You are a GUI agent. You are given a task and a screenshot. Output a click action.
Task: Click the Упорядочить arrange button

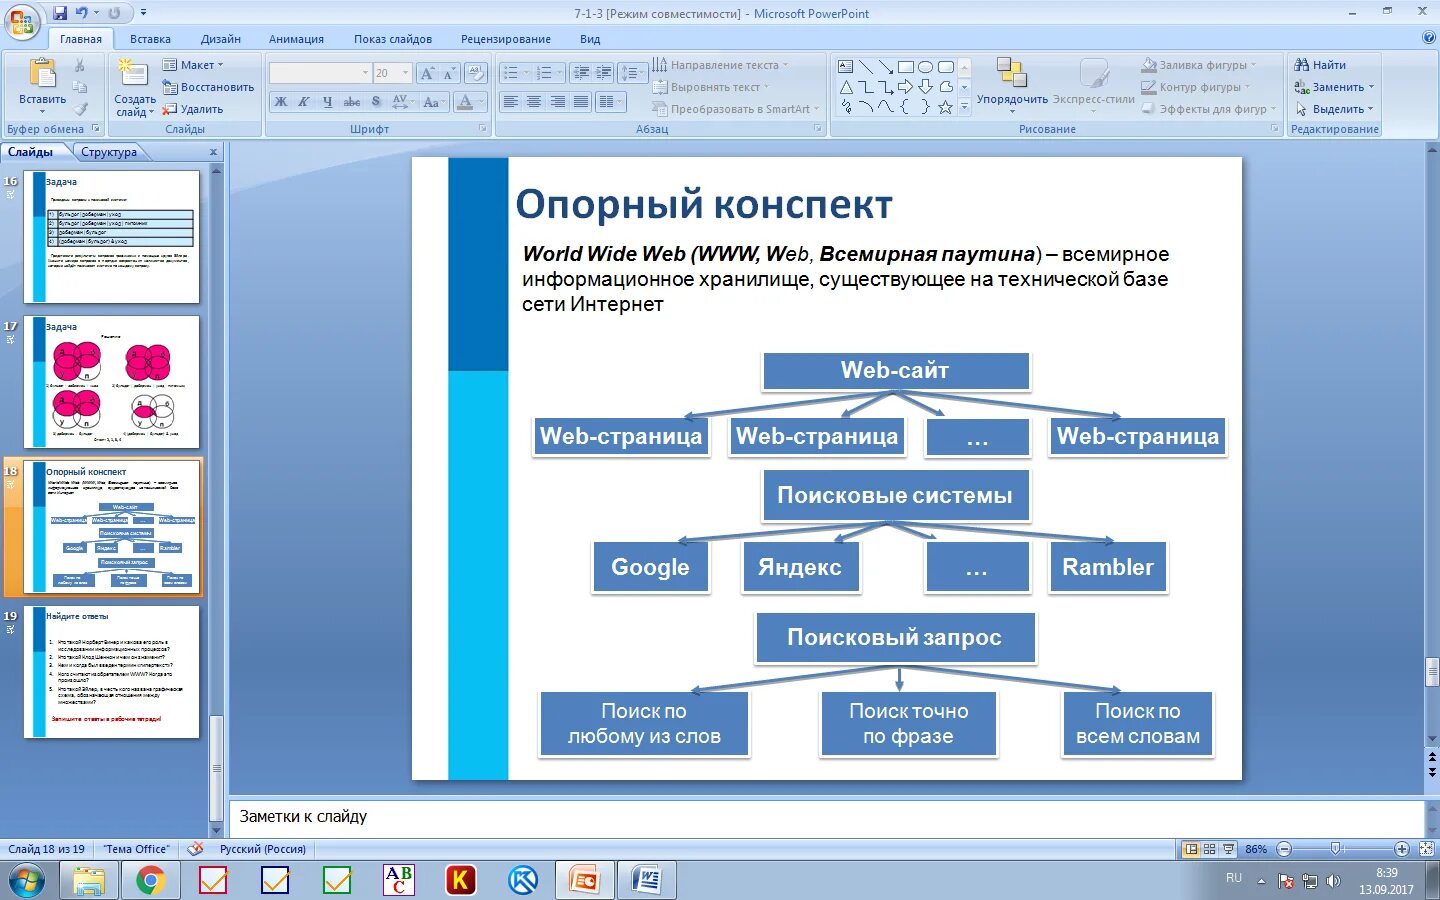coord(1012,85)
